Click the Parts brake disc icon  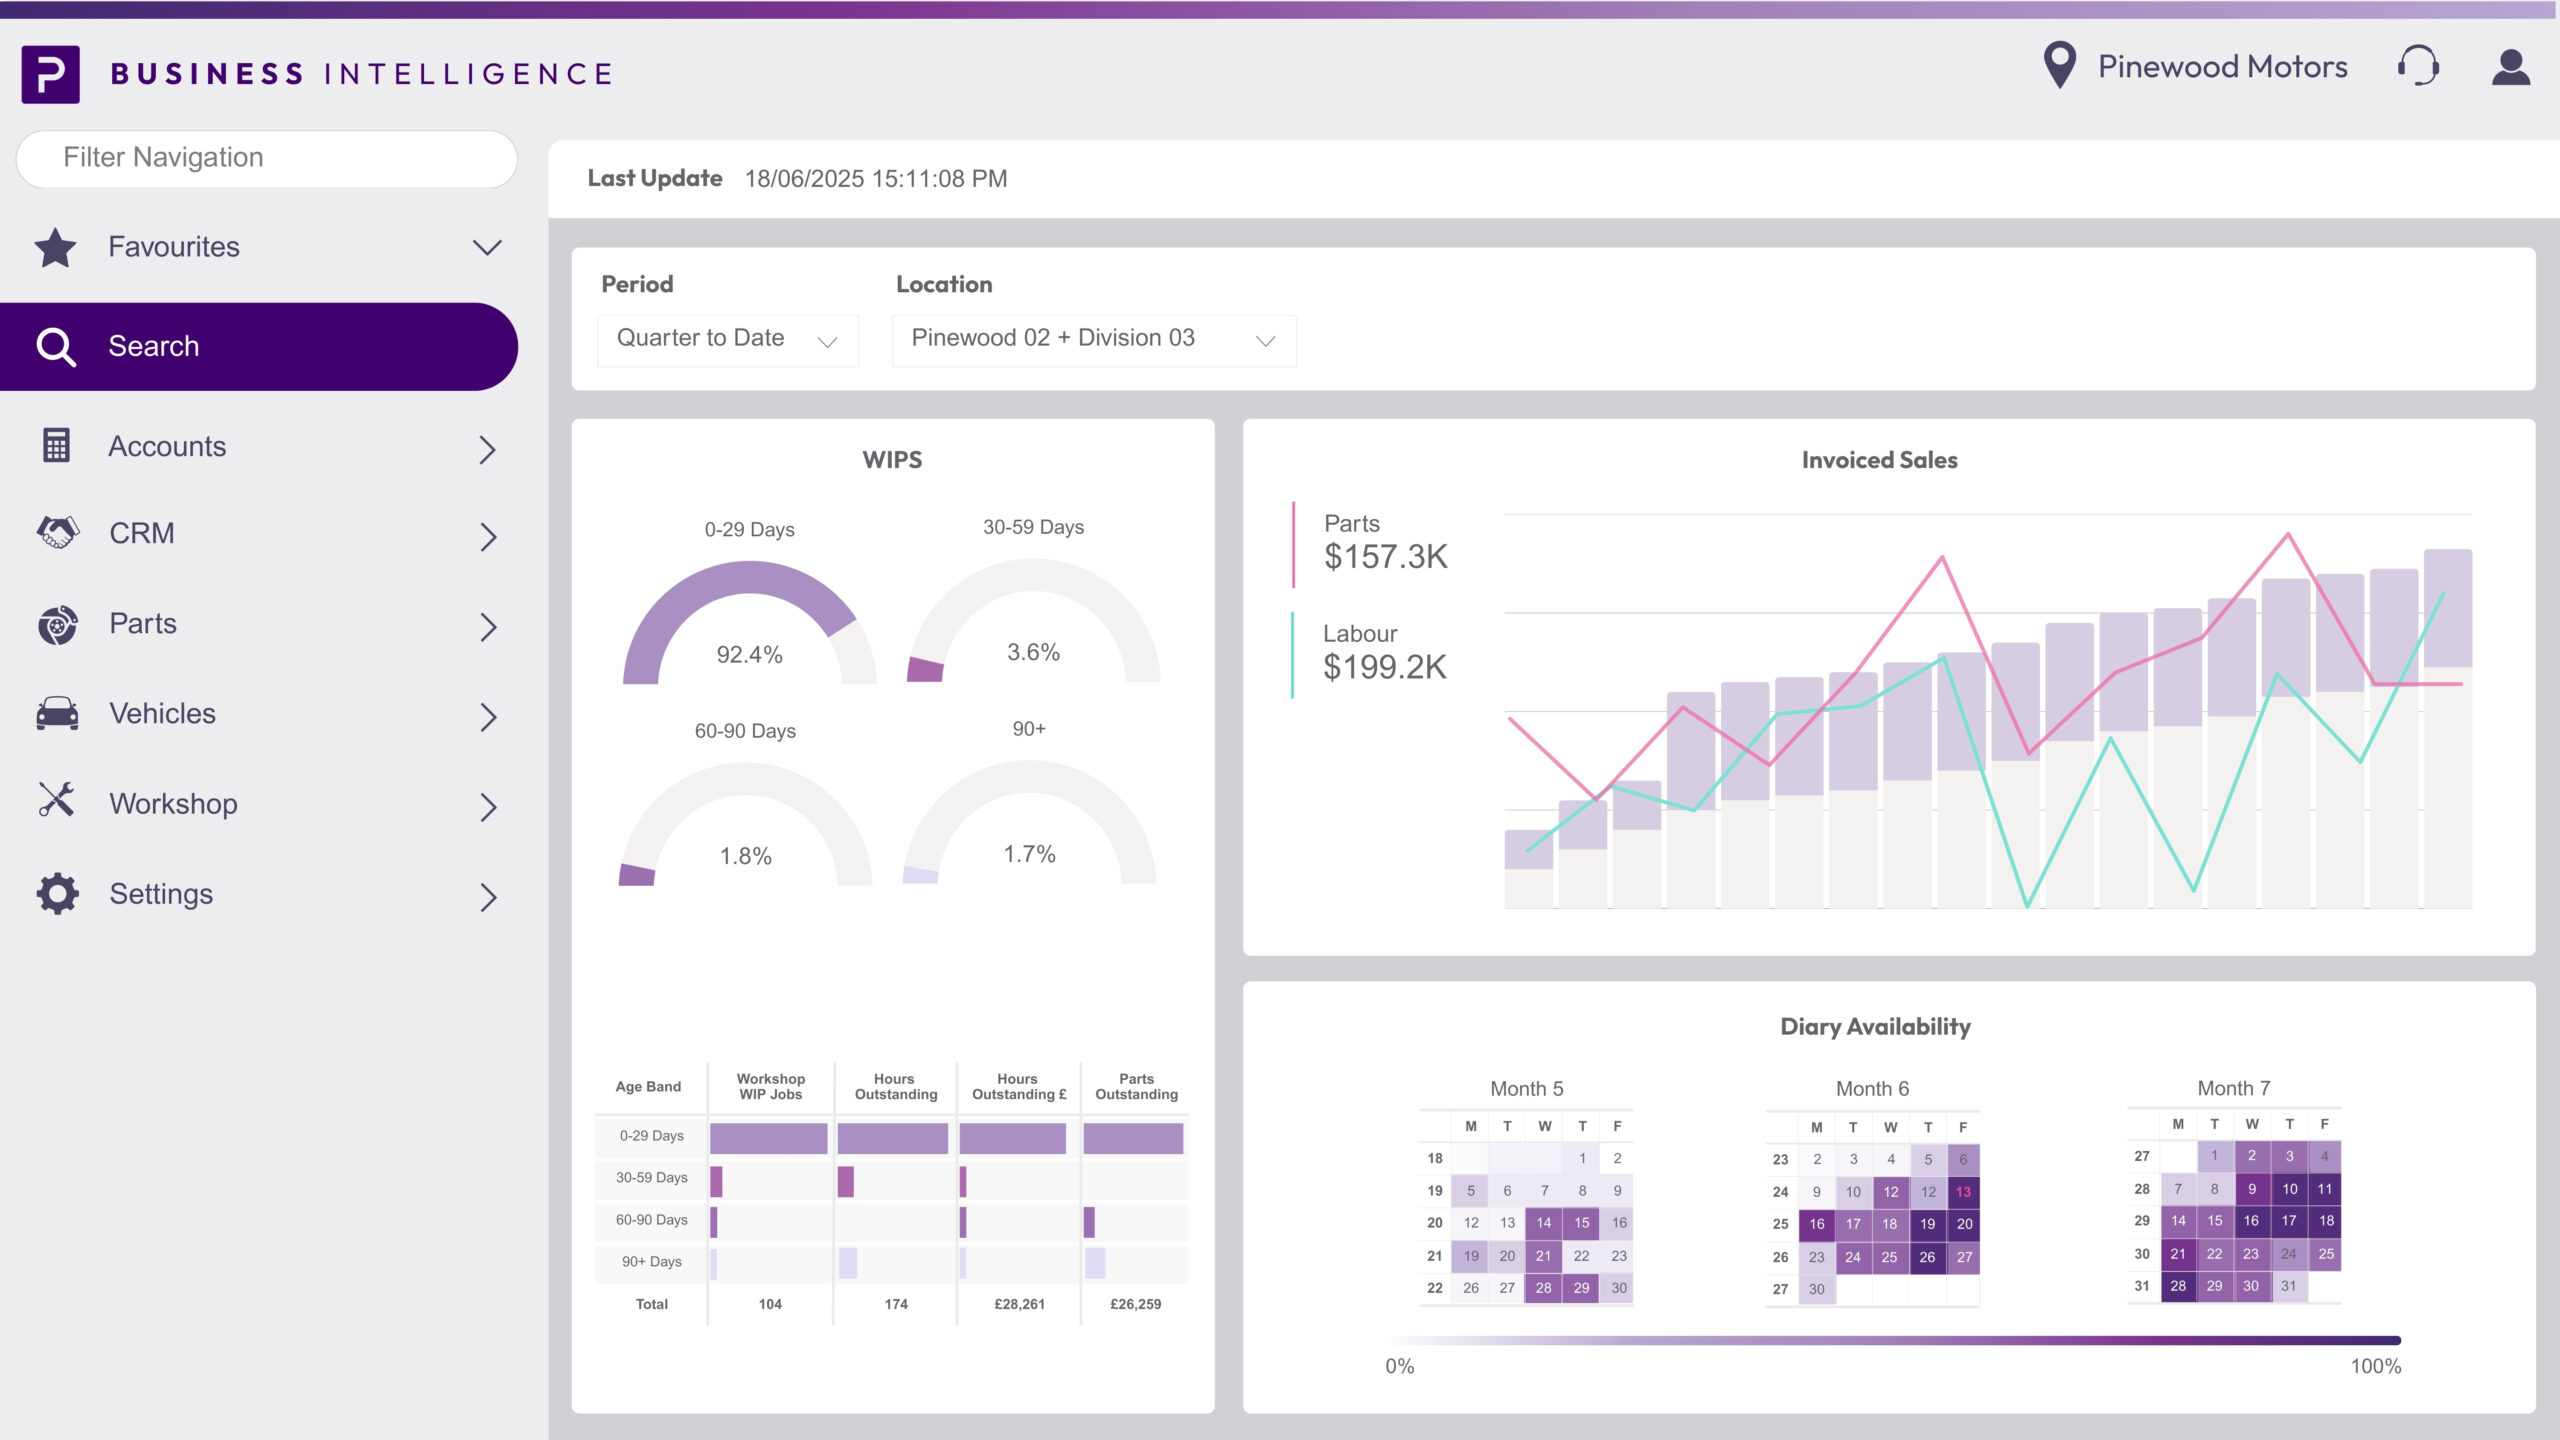[x=58, y=624]
